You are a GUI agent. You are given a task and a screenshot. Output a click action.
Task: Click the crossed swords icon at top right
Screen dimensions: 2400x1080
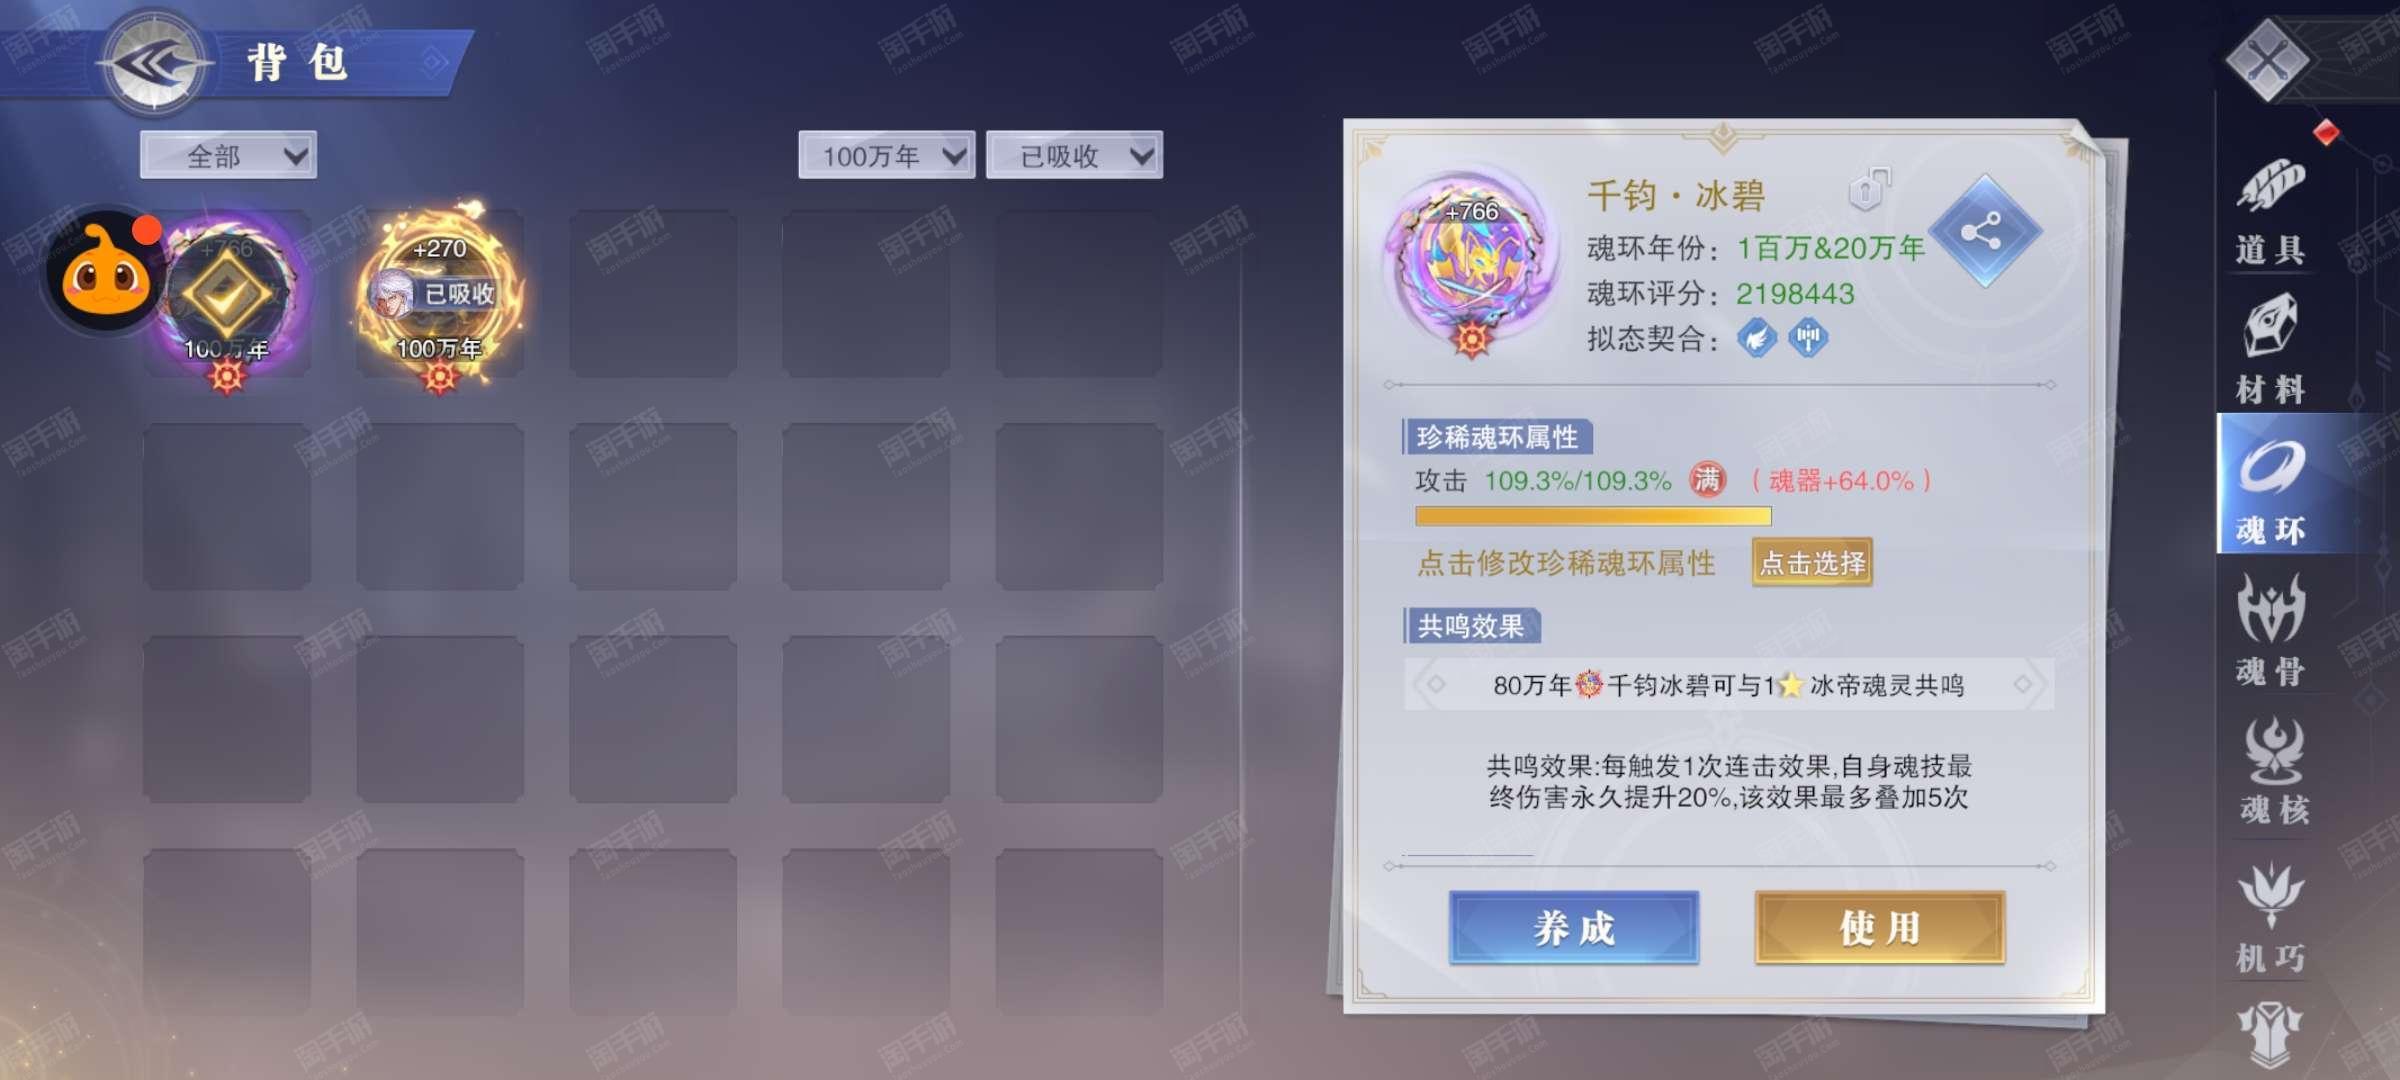coord(2267,61)
